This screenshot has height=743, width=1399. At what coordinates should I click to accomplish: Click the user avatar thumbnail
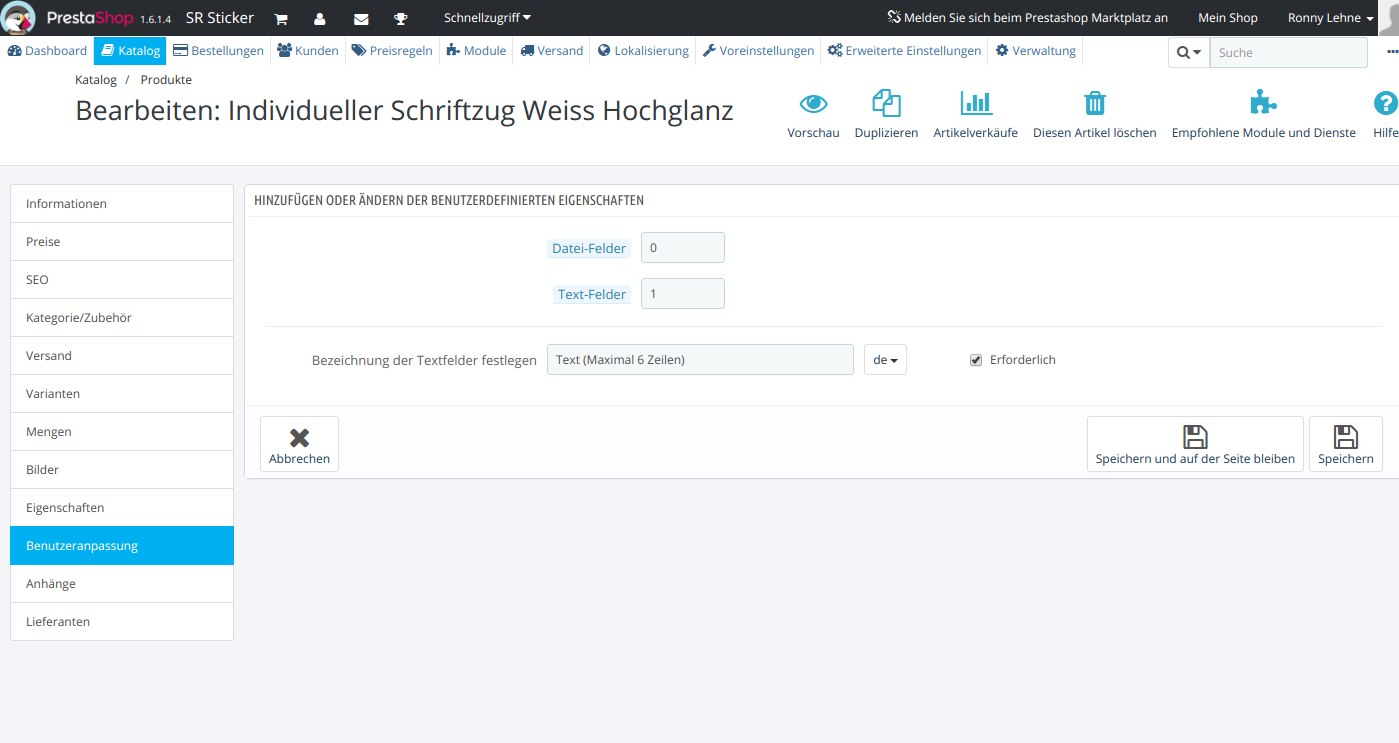(1388, 18)
